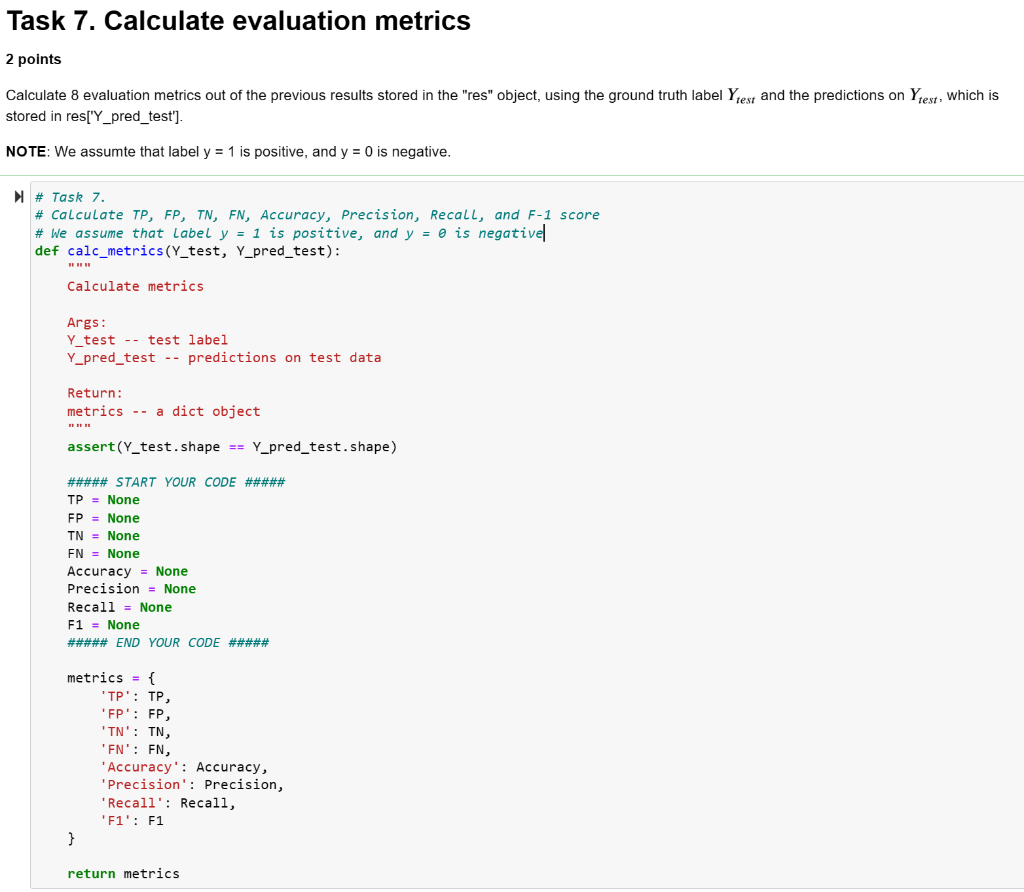Click the END YOUR CODE comment line
Viewport: 1024px width, 892px height.
tap(165, 642)
